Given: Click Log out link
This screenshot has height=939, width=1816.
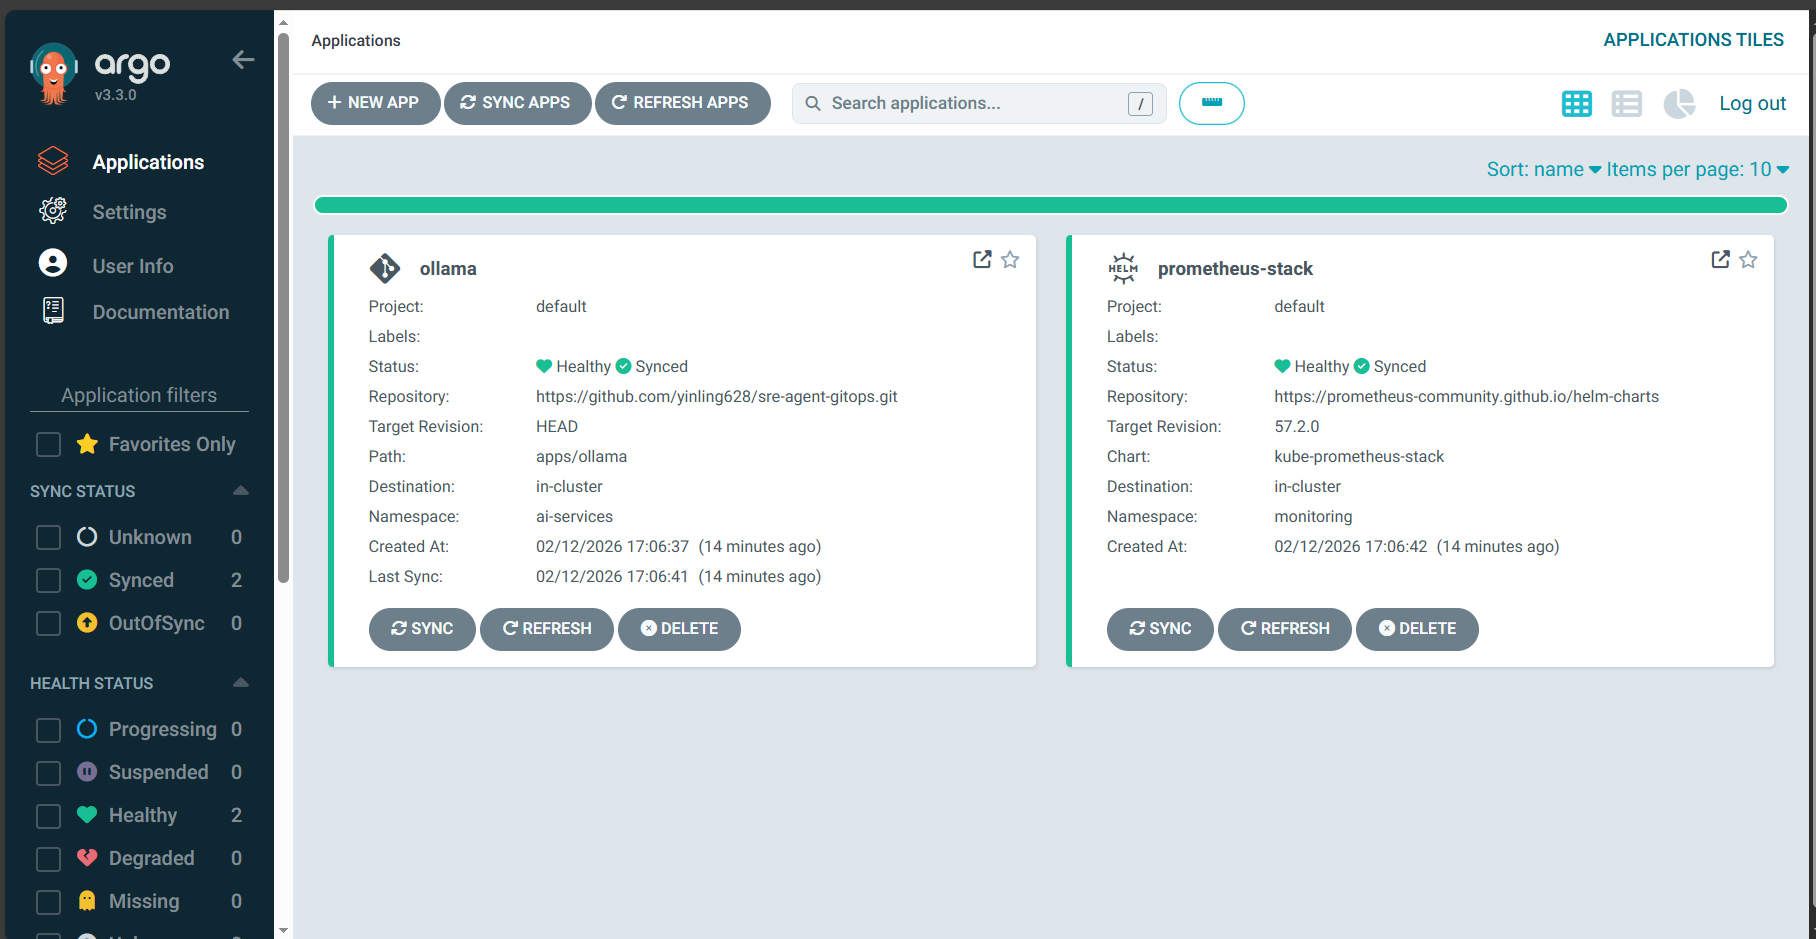Looking at the screenshot, I should coord(1752,103).
